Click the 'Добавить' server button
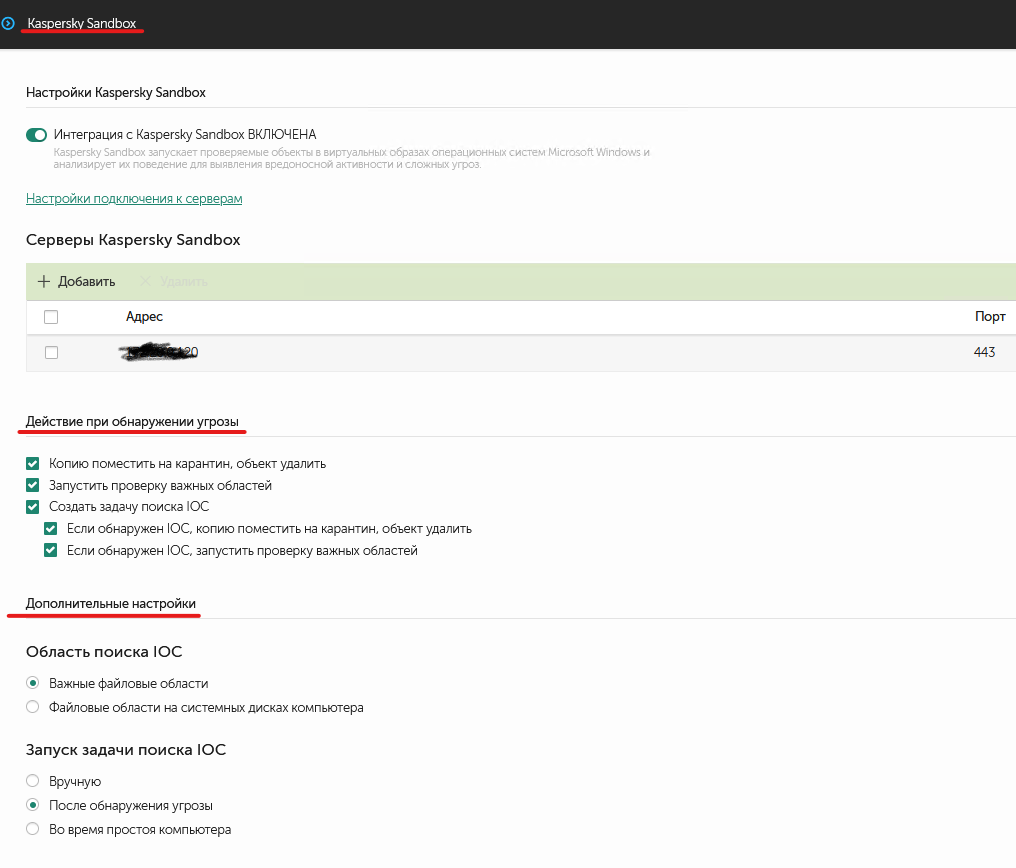Image resolution: width=1016 pixels, height=868 pixels. [76, 282]
